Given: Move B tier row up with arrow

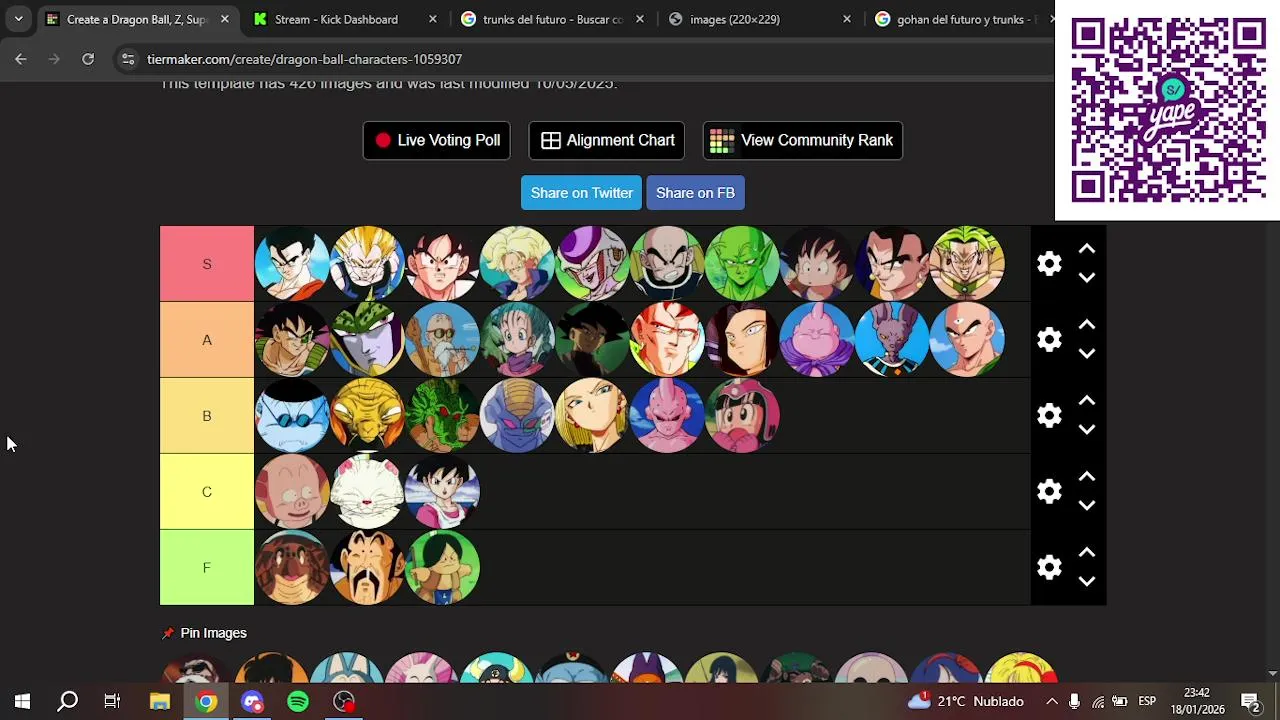Looking at the screenshot, I should (1087, 401).
